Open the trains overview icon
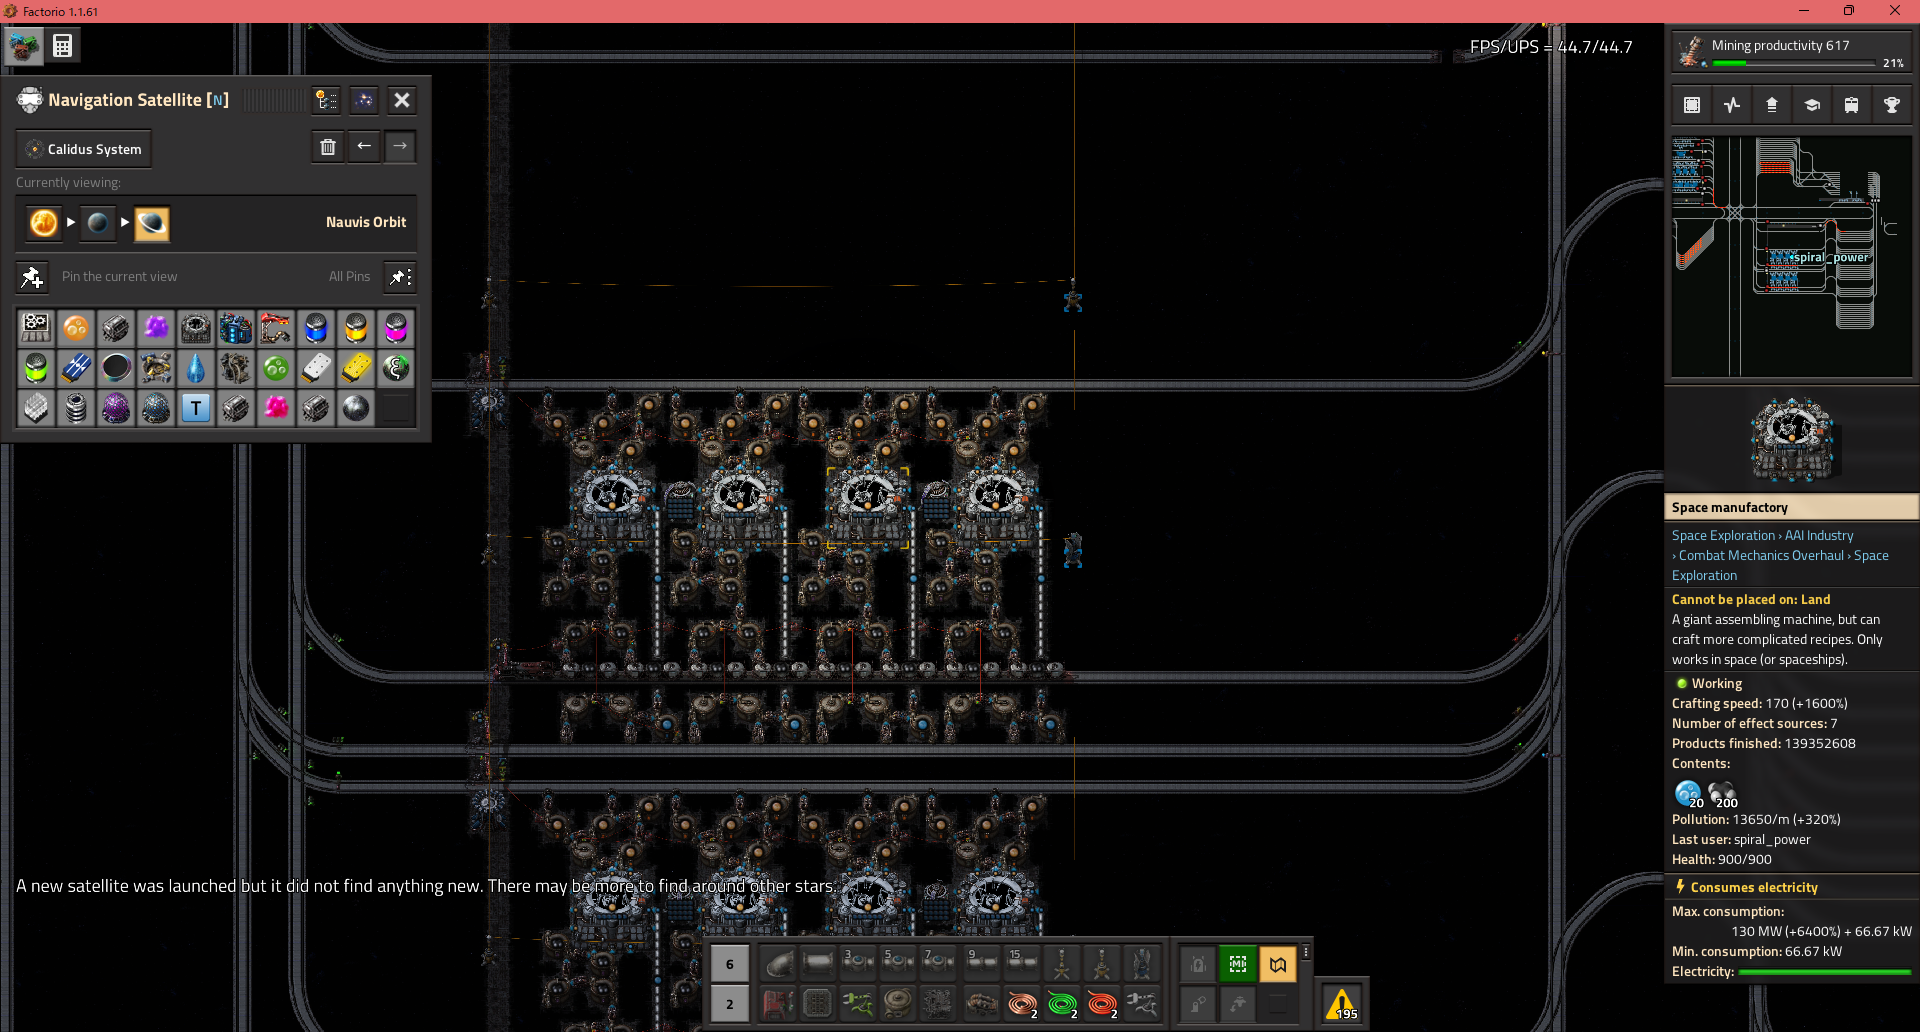 tap(1851, 105)
